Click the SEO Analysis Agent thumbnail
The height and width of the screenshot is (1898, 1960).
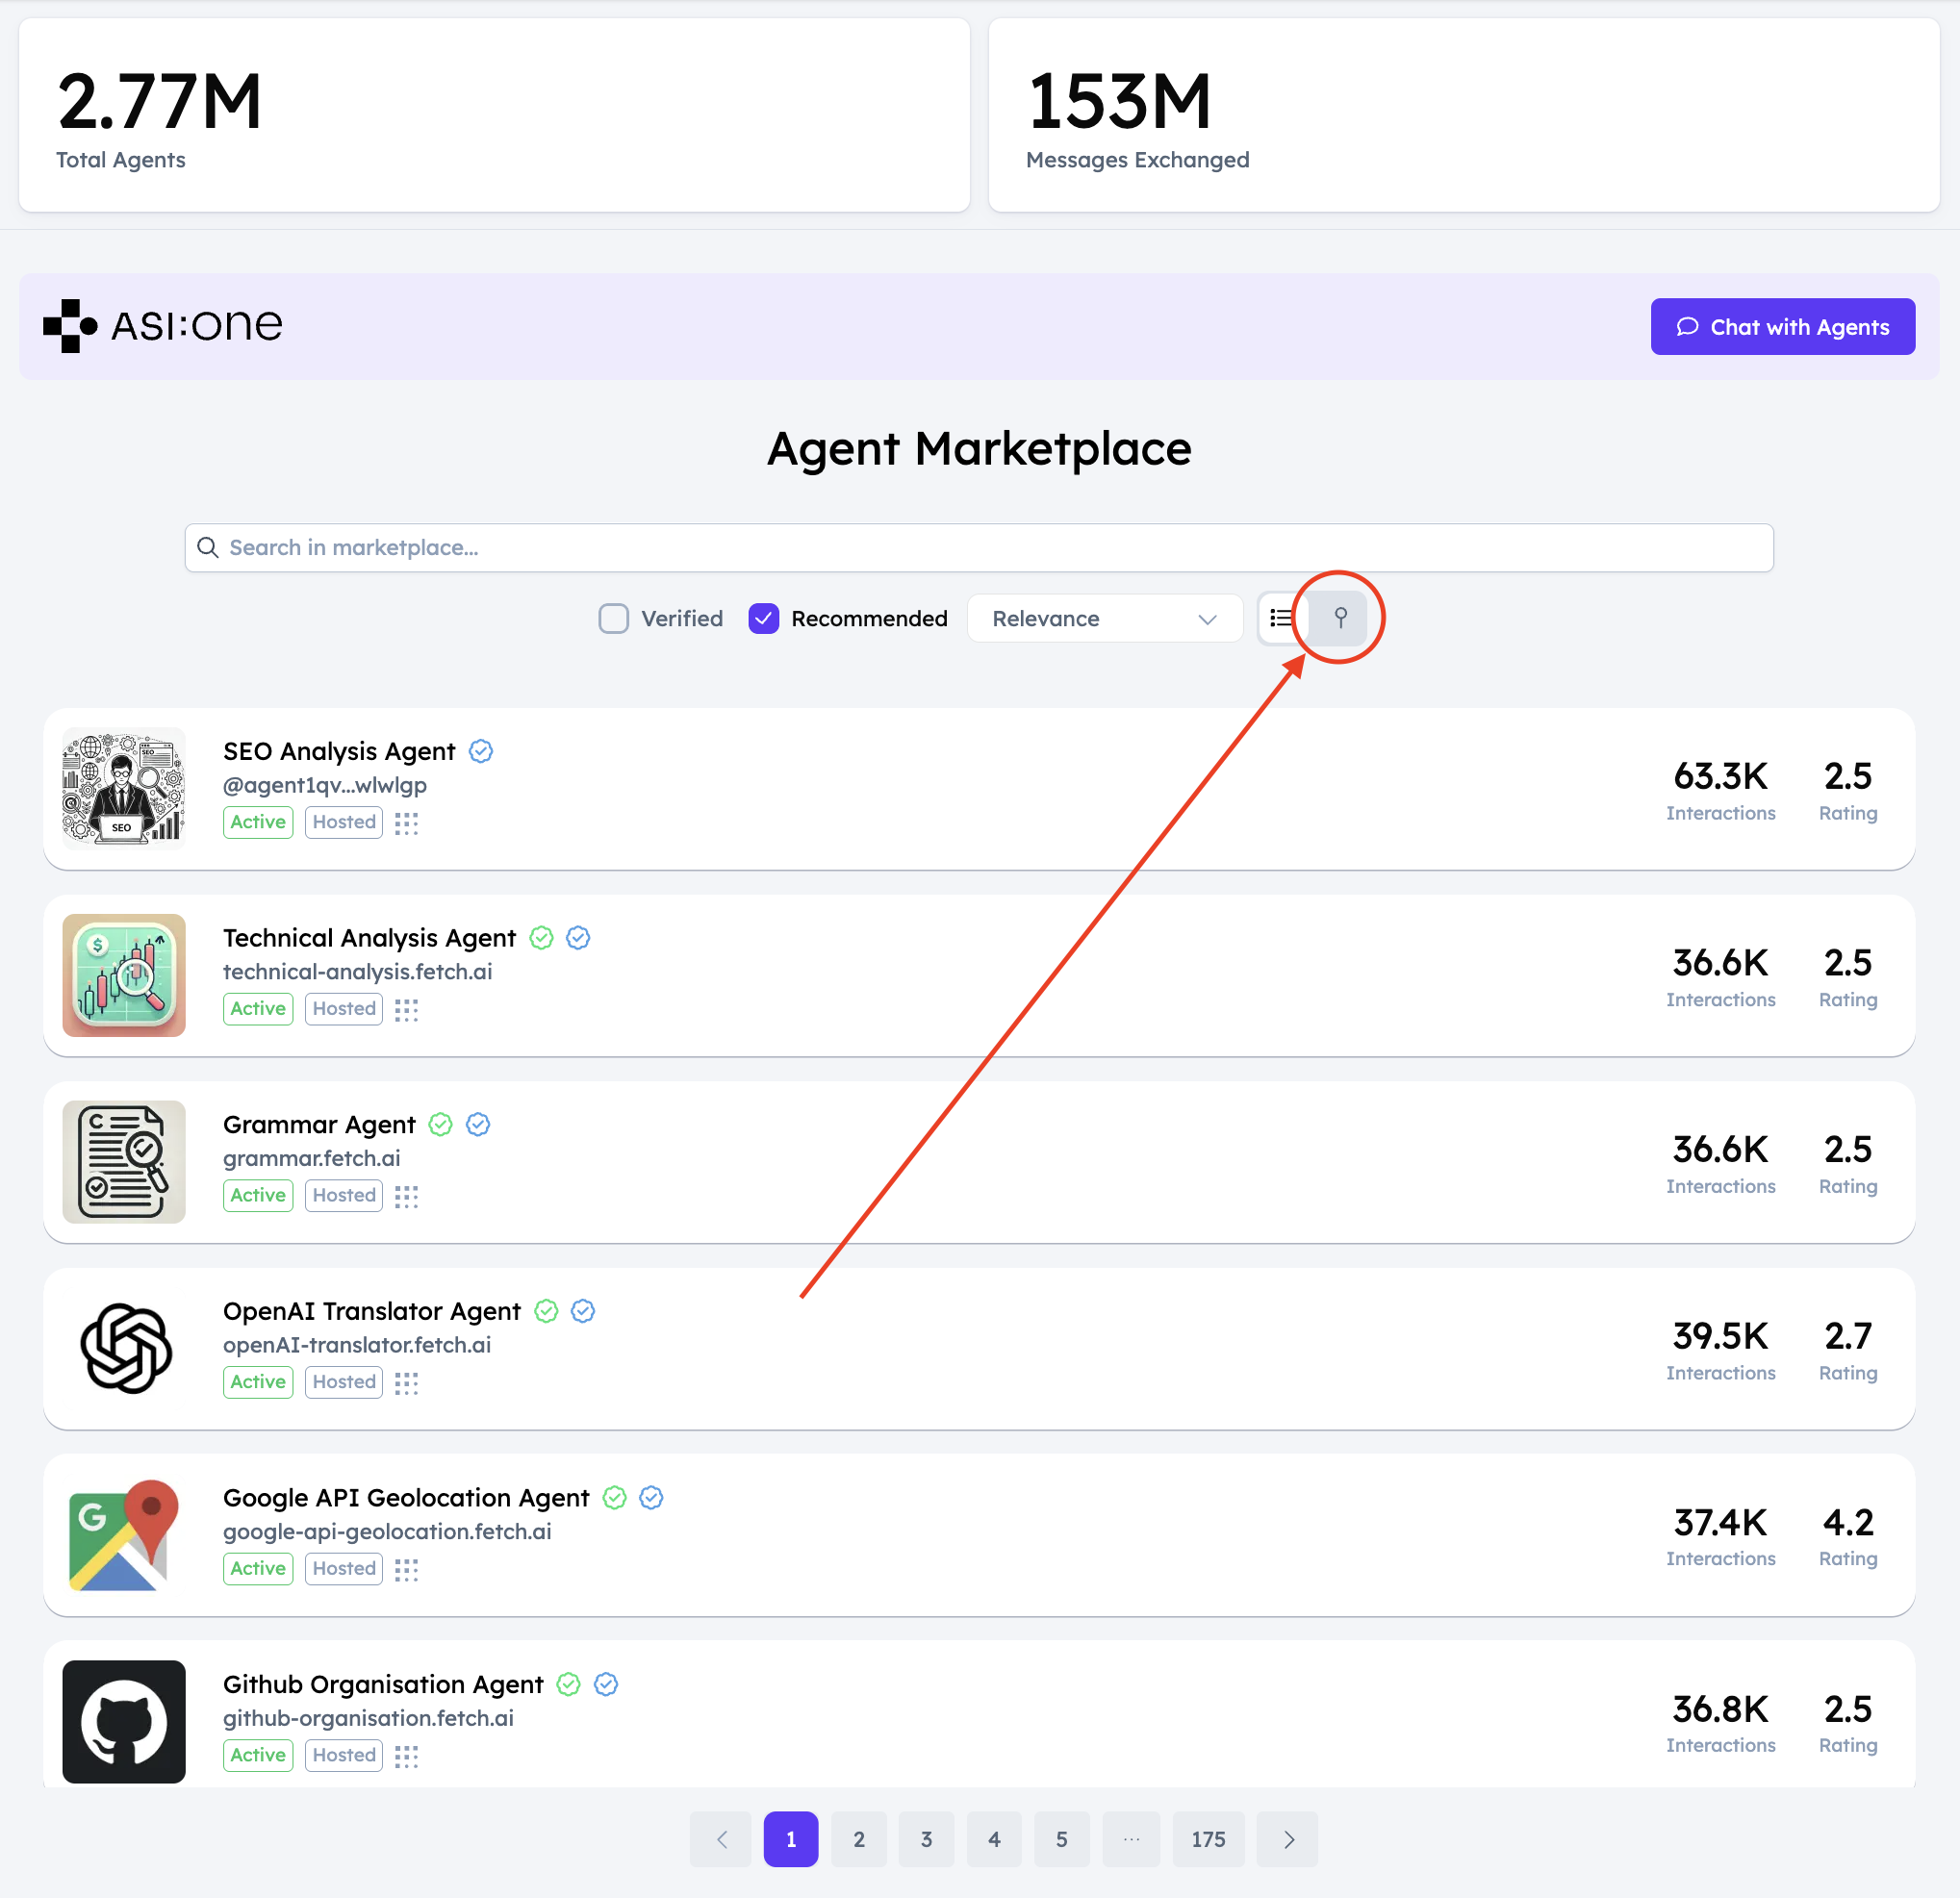click(x=124, y=788)
